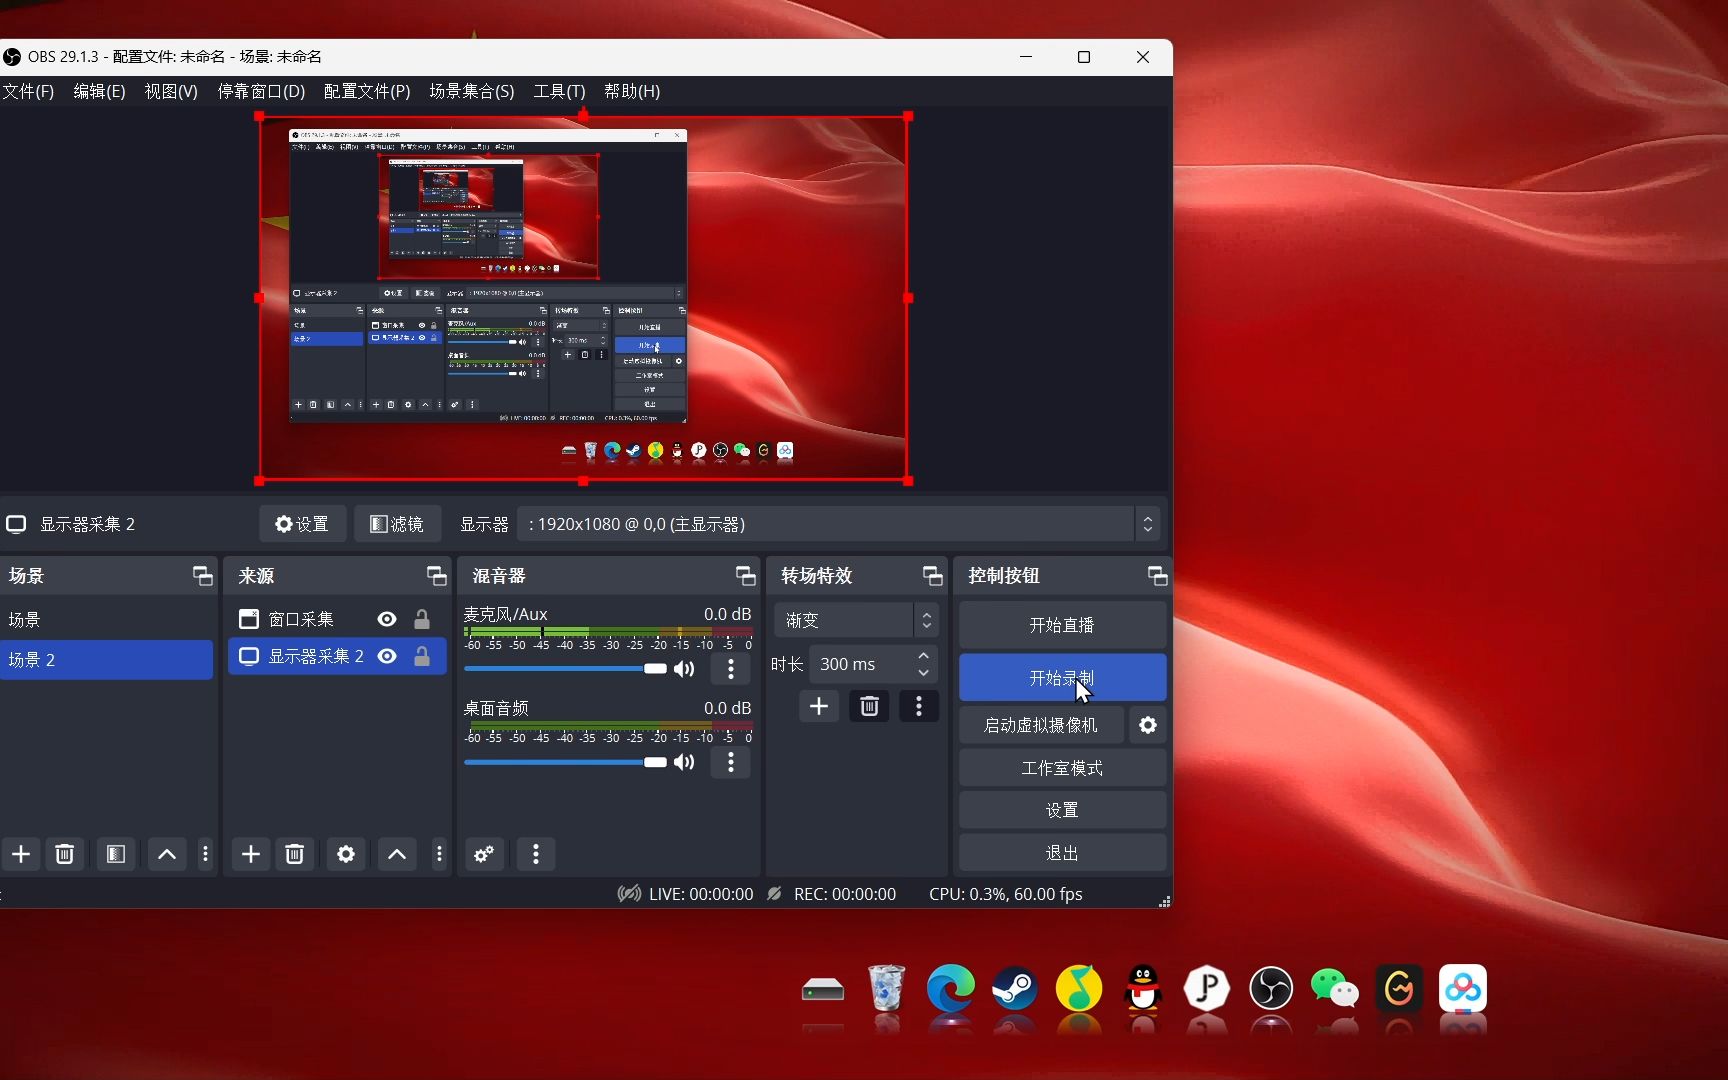This screenshot has width=1728, height=1080.
Task: Open virtual camera settings gear
Action: [1148, 725]
